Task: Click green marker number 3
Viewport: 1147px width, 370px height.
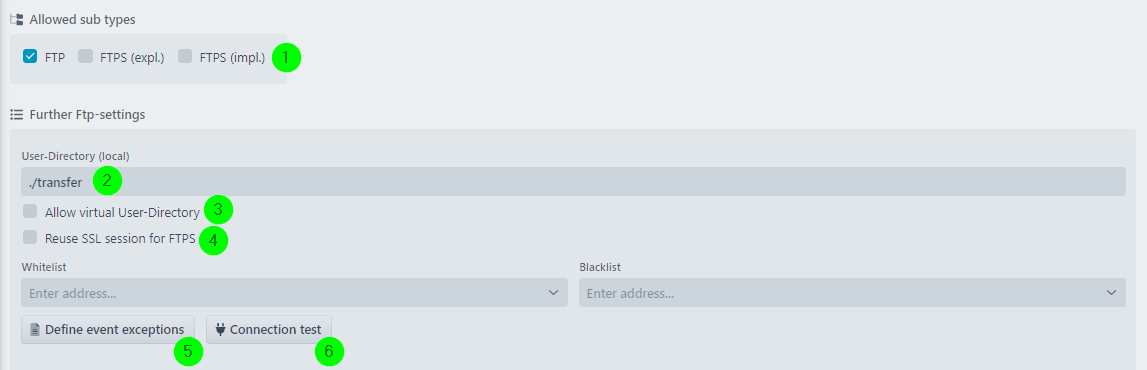Action: pyautogui.click(x=218, y=210)
